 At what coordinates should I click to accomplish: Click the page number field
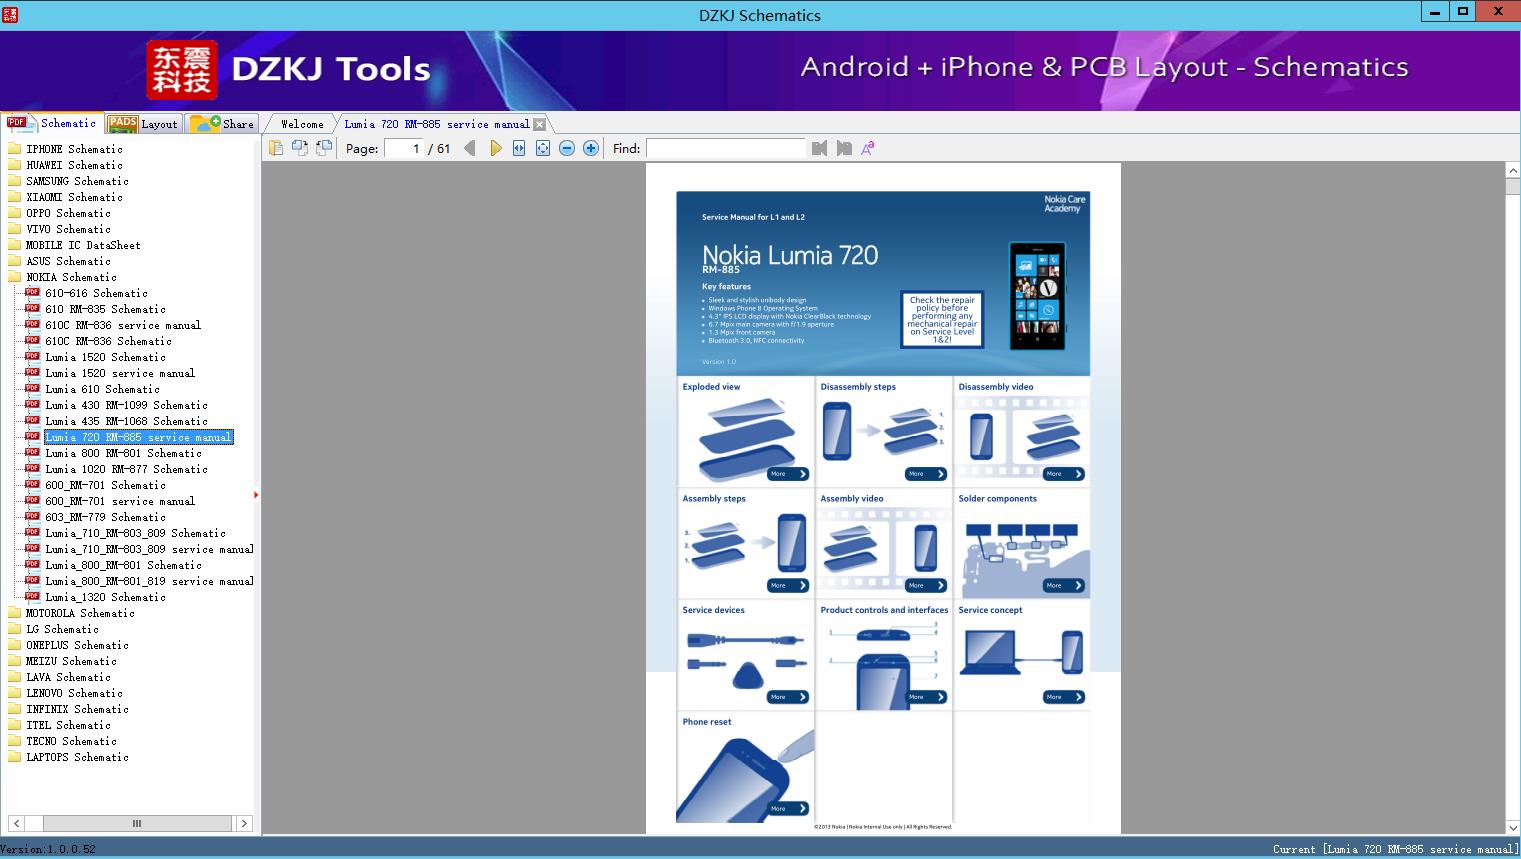tap(404, 148)
